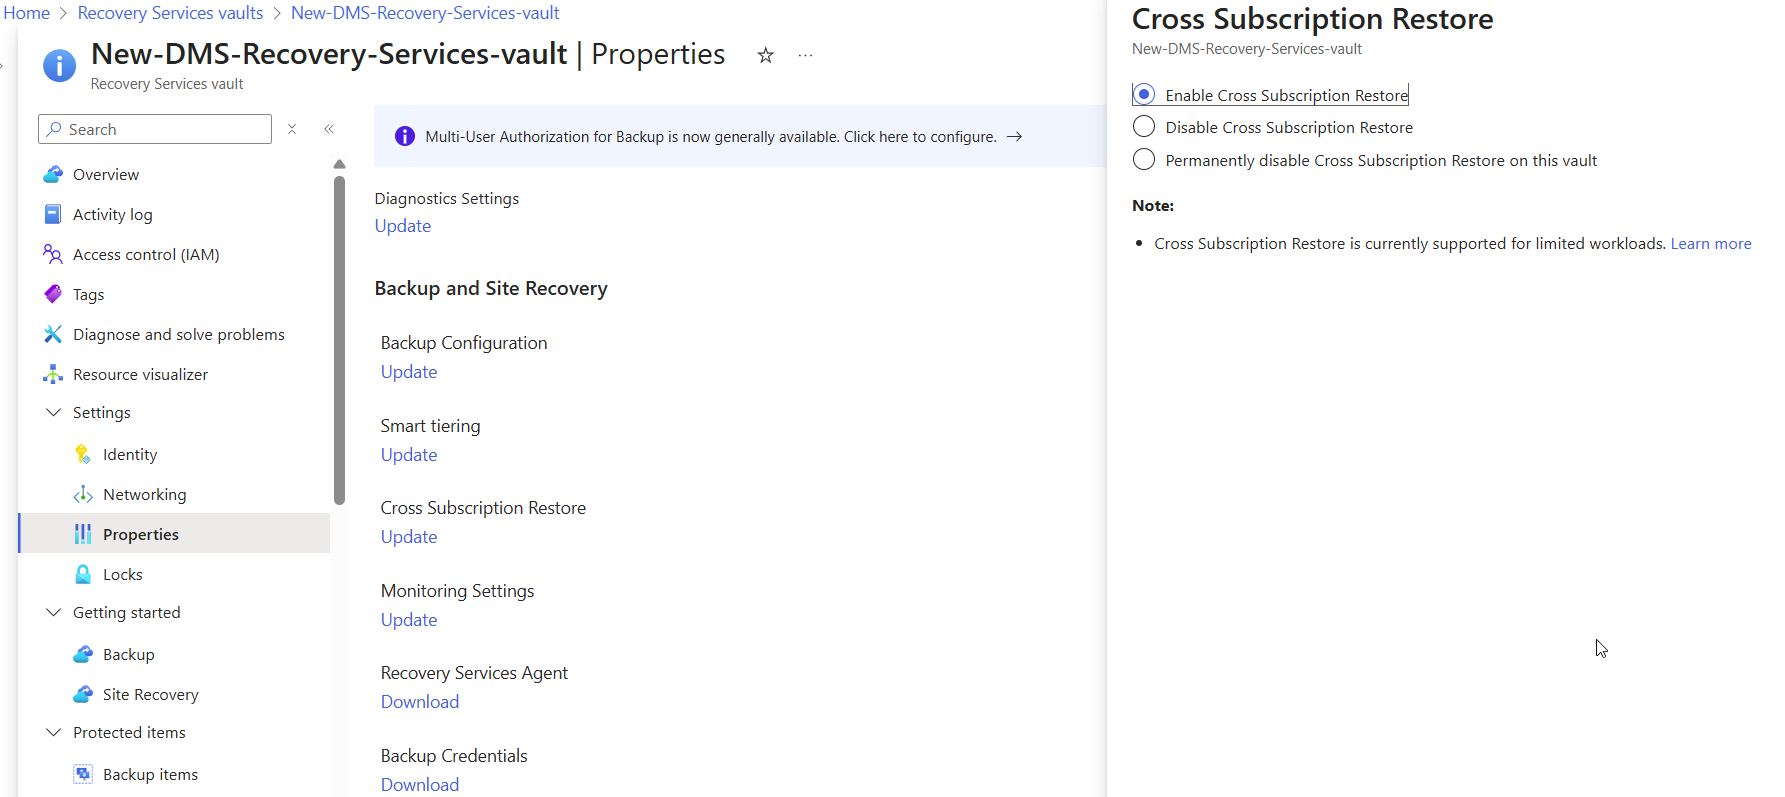
Task: Update Smart tiering
Action: click(x=409, y=455)
